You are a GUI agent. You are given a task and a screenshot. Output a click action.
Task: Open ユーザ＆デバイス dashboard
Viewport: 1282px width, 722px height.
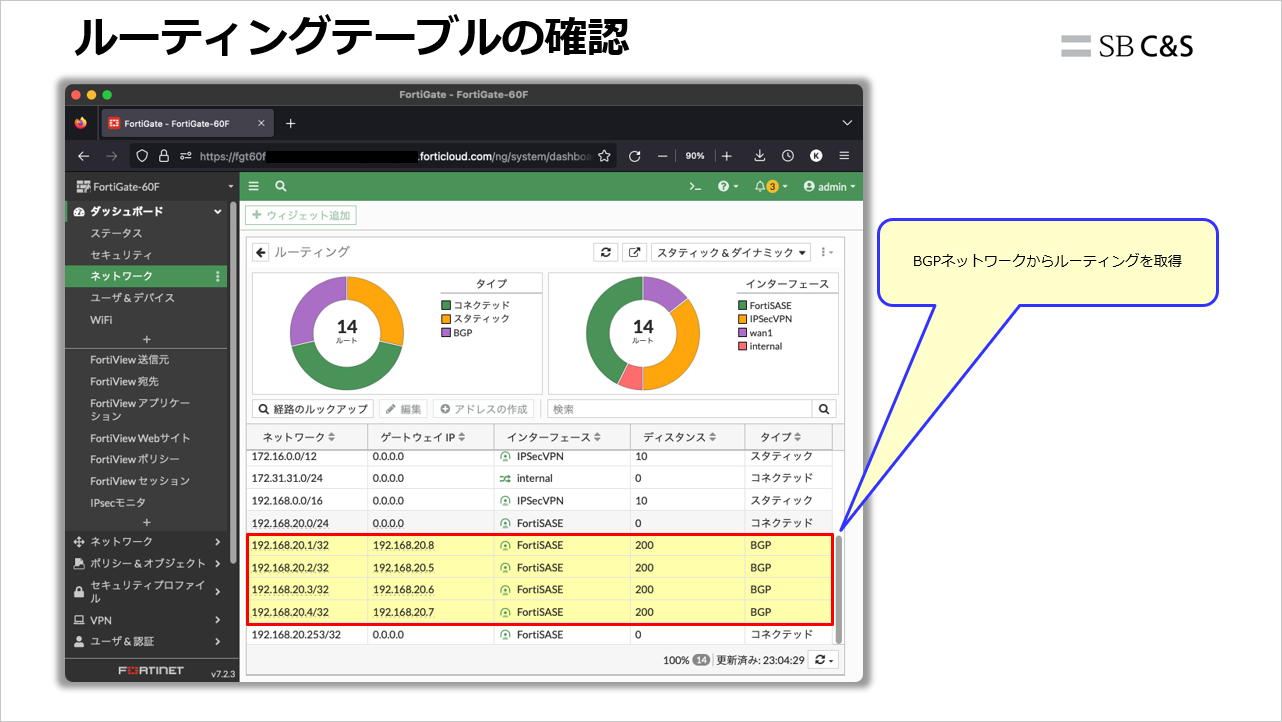point(132,298)
